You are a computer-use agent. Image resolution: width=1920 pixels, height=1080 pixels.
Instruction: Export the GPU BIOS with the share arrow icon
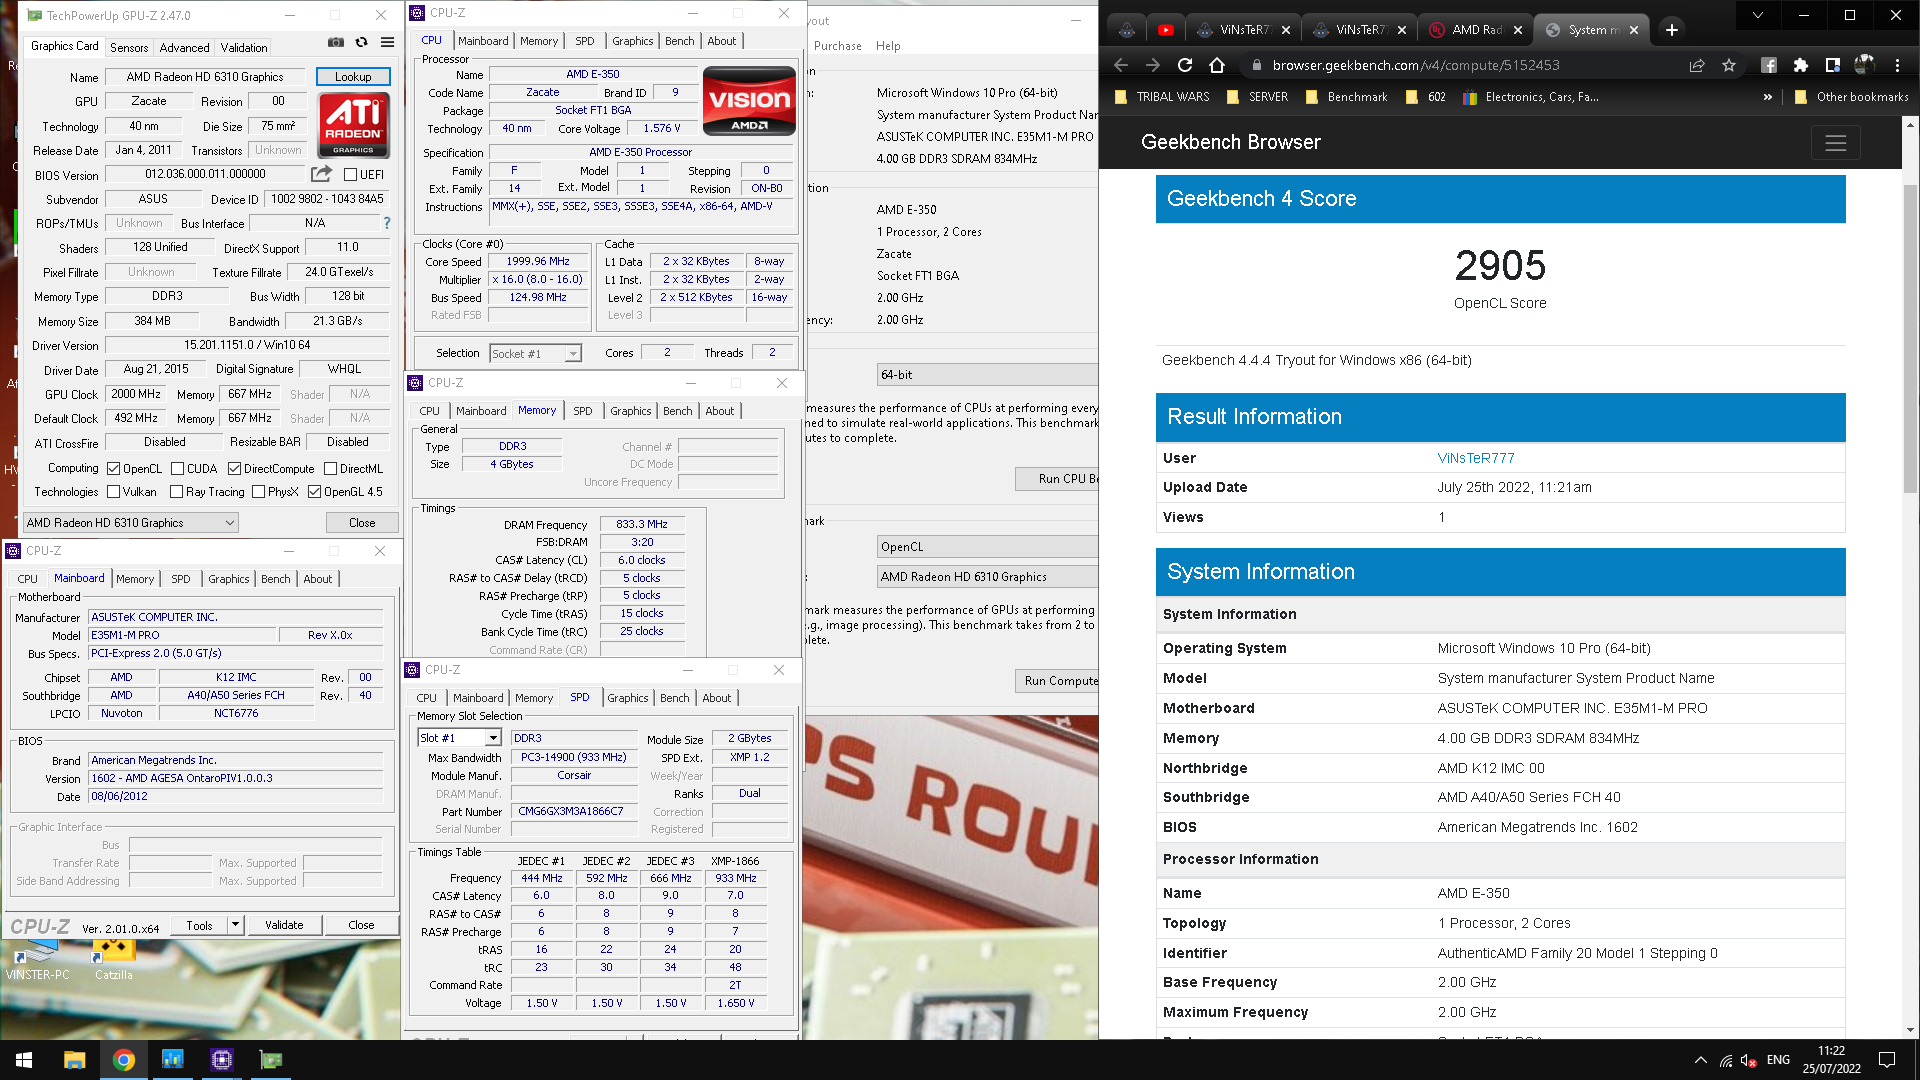(321, 174)
